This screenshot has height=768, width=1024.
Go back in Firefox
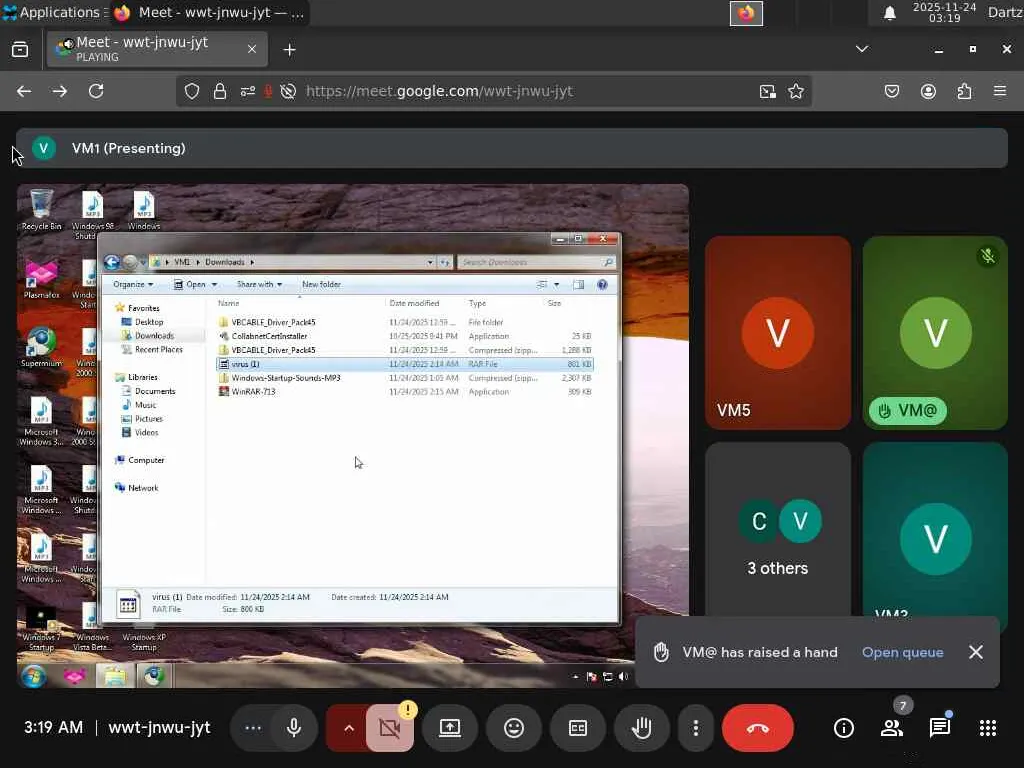(24, 91)
